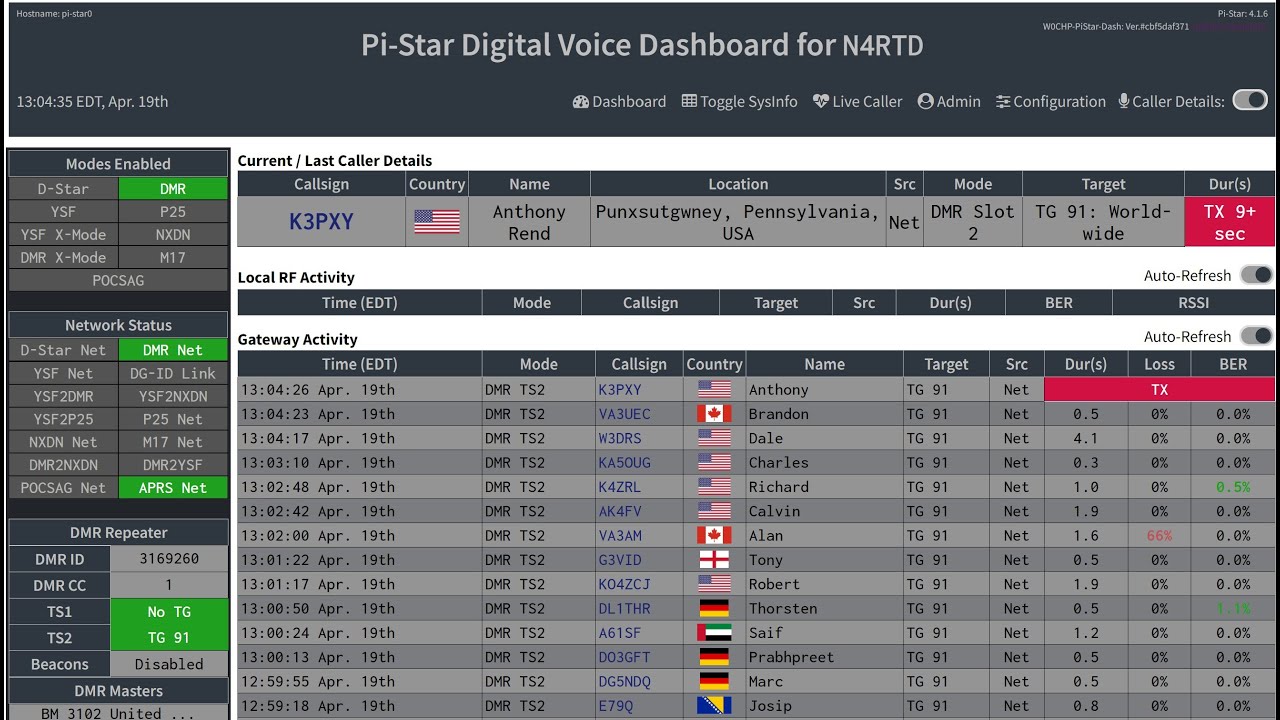
Task: Click the US flag beside K3PXY
Action: 436,221
